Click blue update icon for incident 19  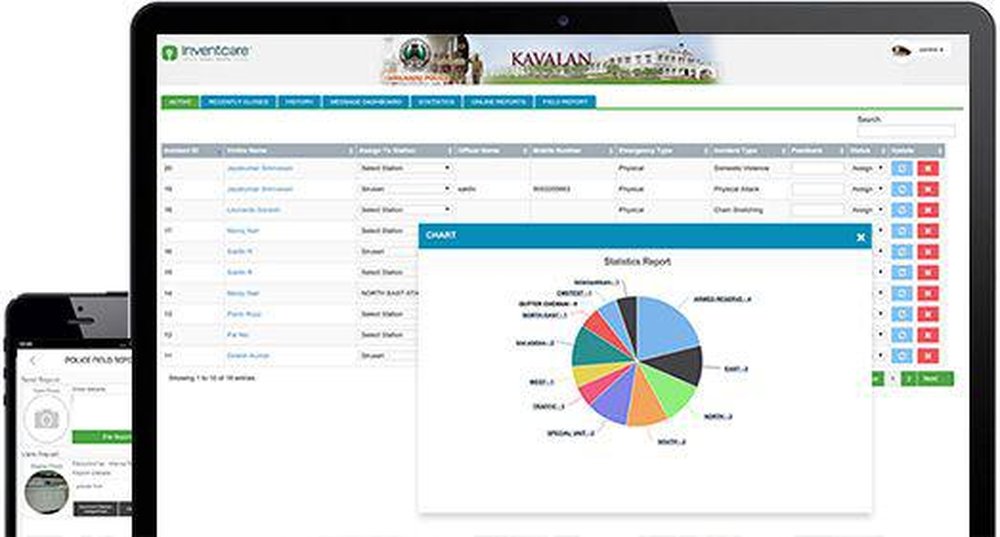pyautogui.click(x=901, y=189)
